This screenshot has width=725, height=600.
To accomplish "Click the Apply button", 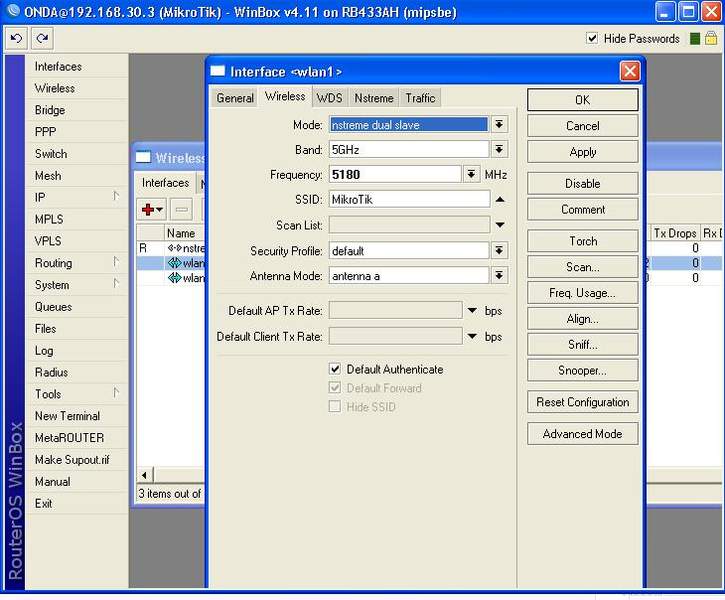I will point(583,152).
